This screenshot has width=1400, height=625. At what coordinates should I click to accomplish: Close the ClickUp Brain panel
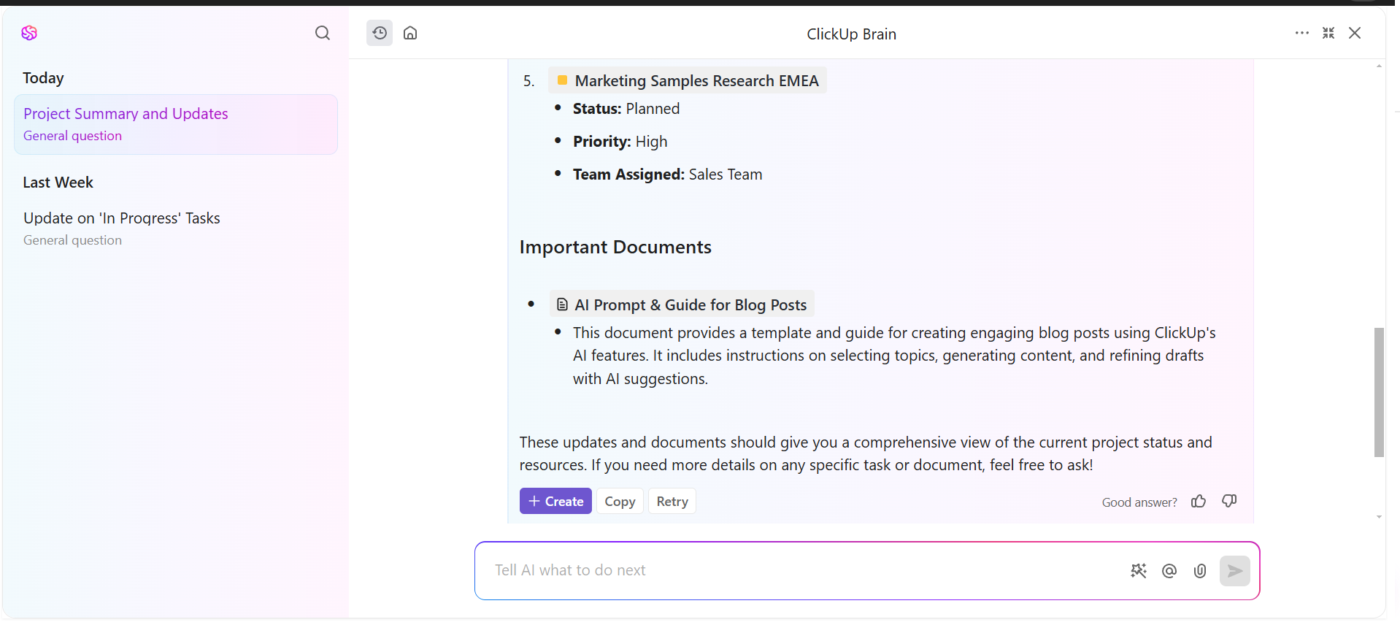coord(1355,33)
